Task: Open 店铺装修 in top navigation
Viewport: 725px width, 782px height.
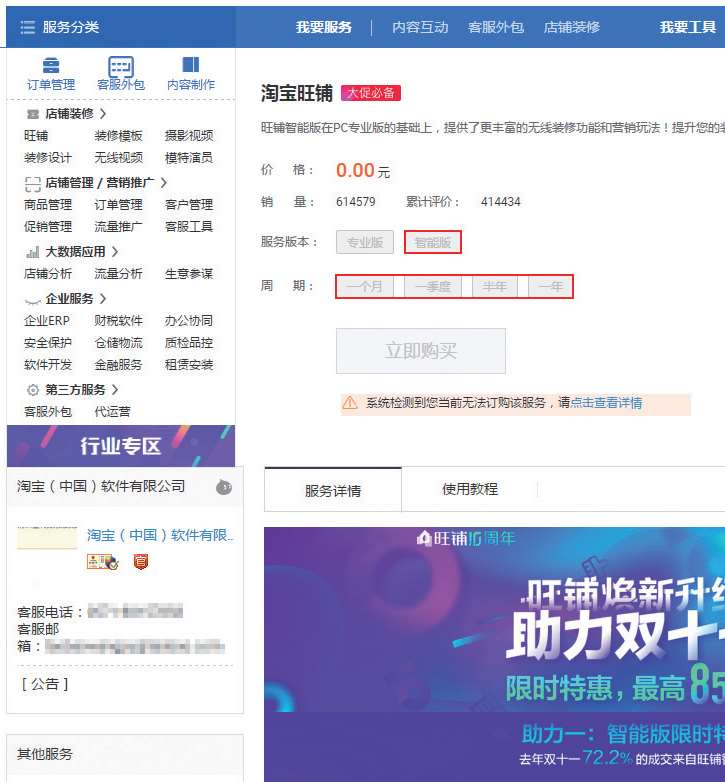Action: [x=571, y=27]
